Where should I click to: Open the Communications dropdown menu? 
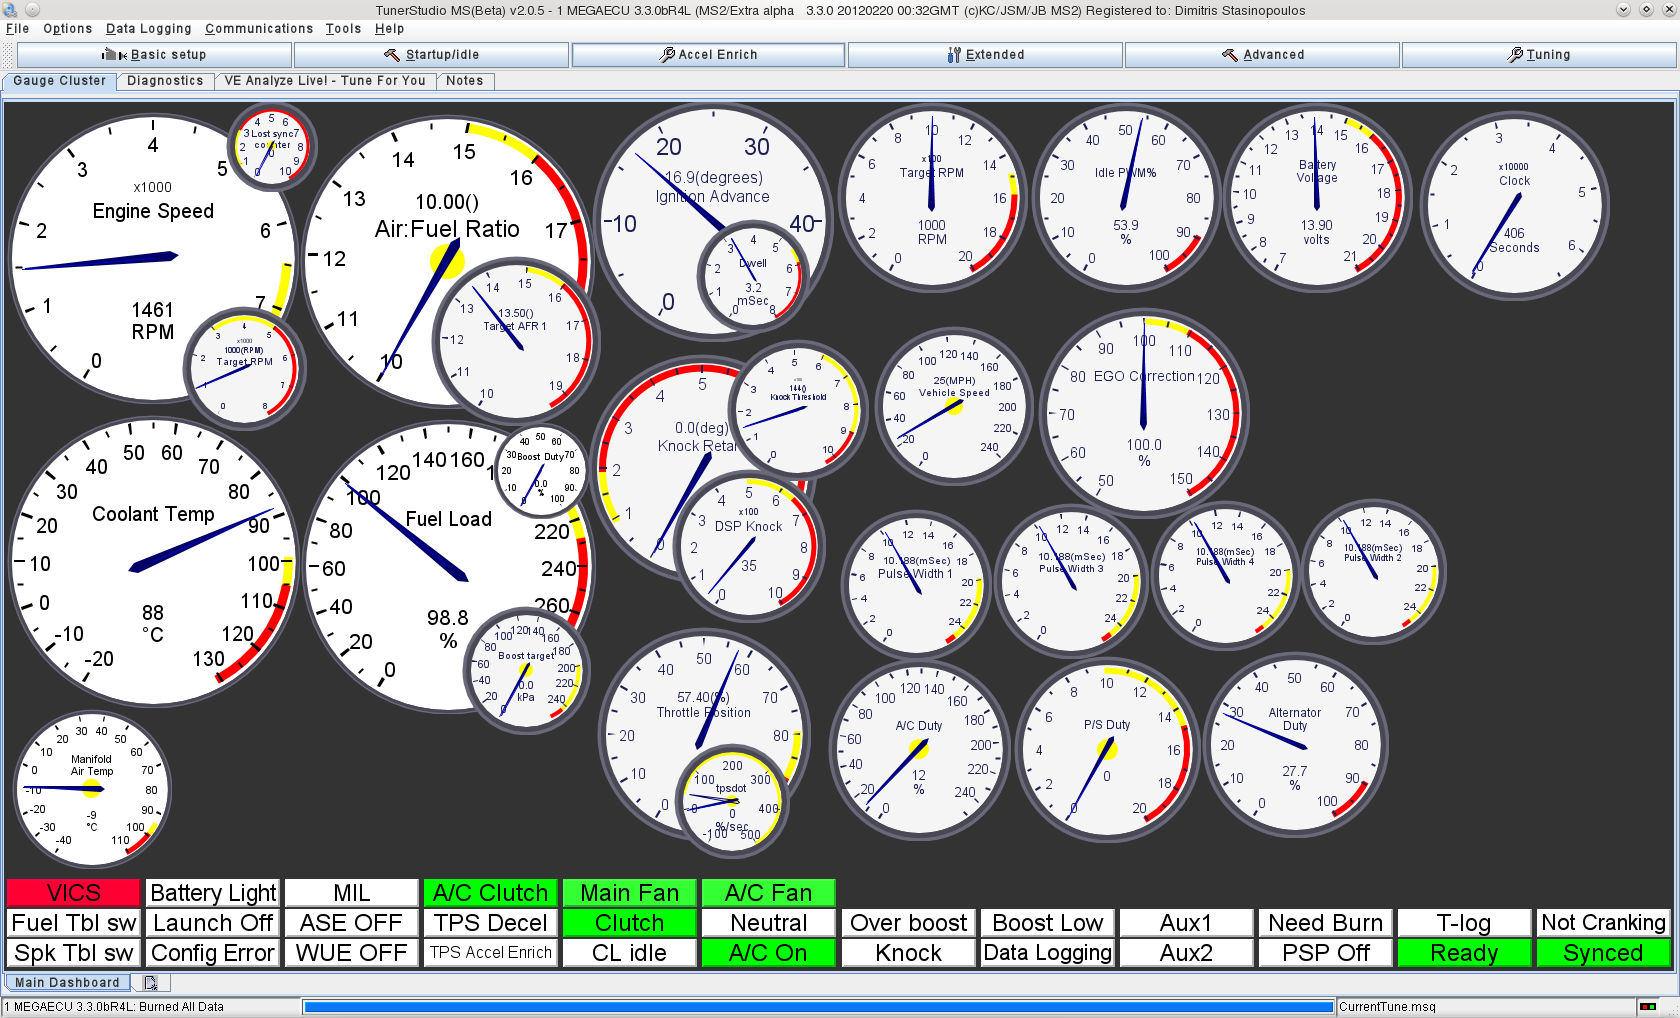coord(258,28)
